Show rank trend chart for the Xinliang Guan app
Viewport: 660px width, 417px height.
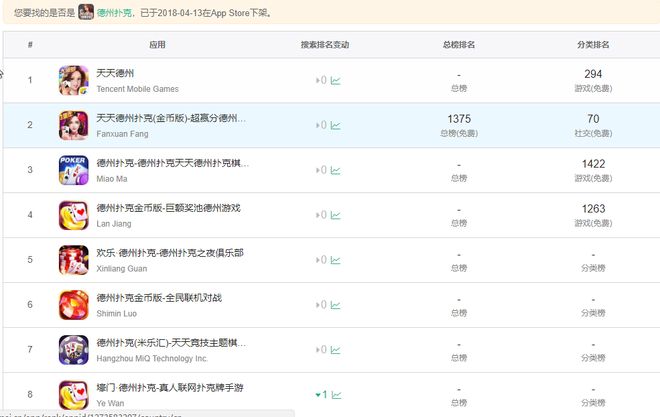pos(335,260)
